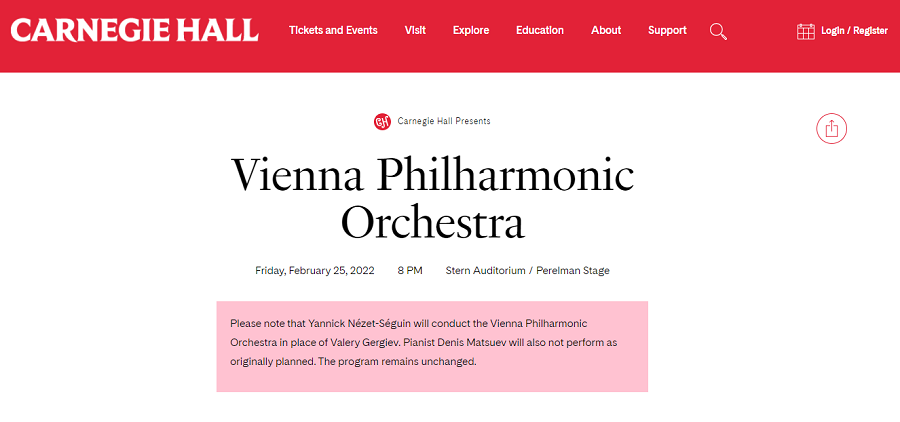Open the Visit menu
This screenshot has height=422, width=900.
[415, 30]
